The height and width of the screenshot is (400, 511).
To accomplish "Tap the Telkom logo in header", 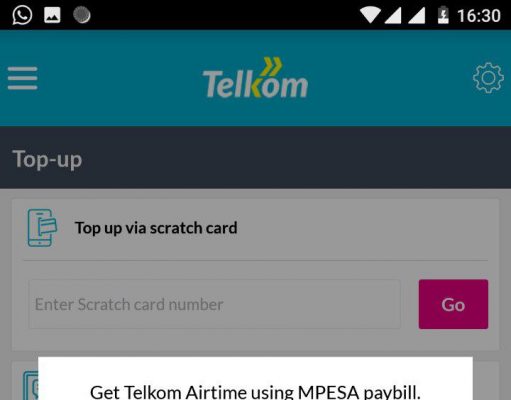I will tap(255, 78).
